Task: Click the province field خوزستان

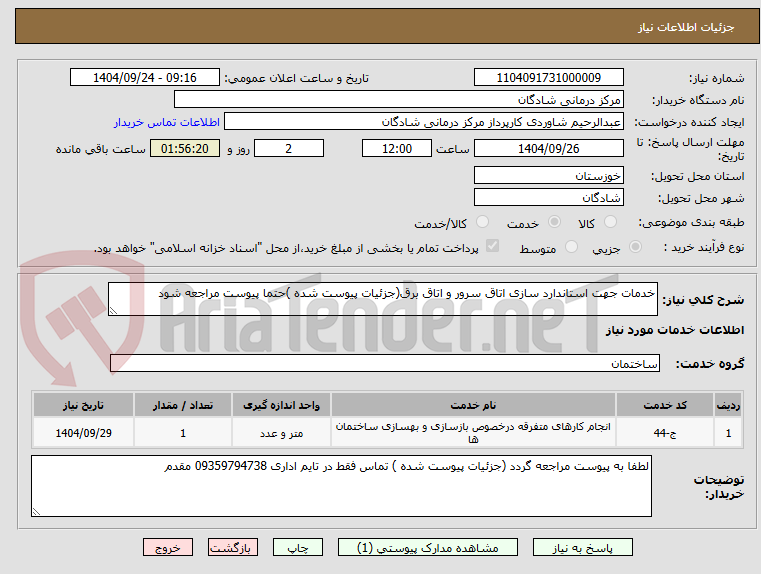Action: [548, 176]
